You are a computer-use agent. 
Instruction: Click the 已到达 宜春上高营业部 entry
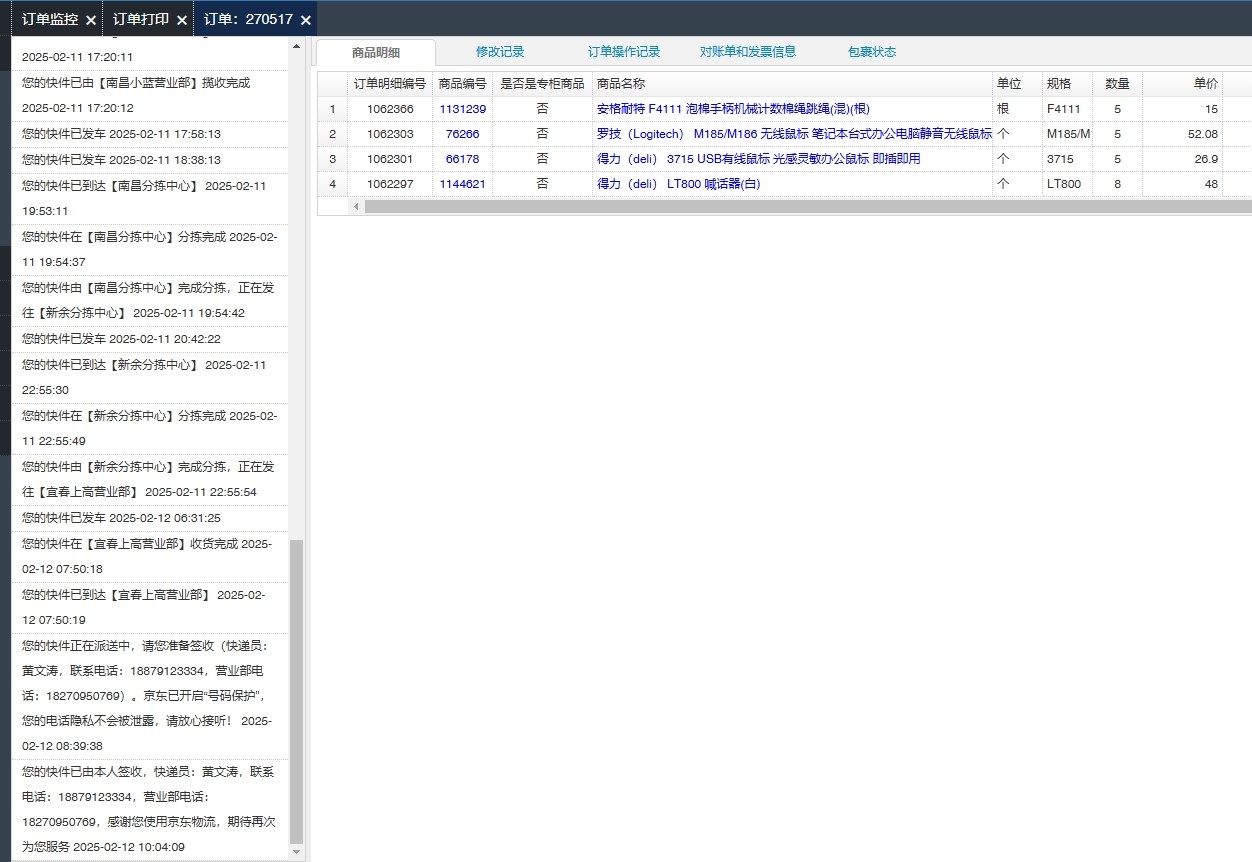tap(150, 607)
